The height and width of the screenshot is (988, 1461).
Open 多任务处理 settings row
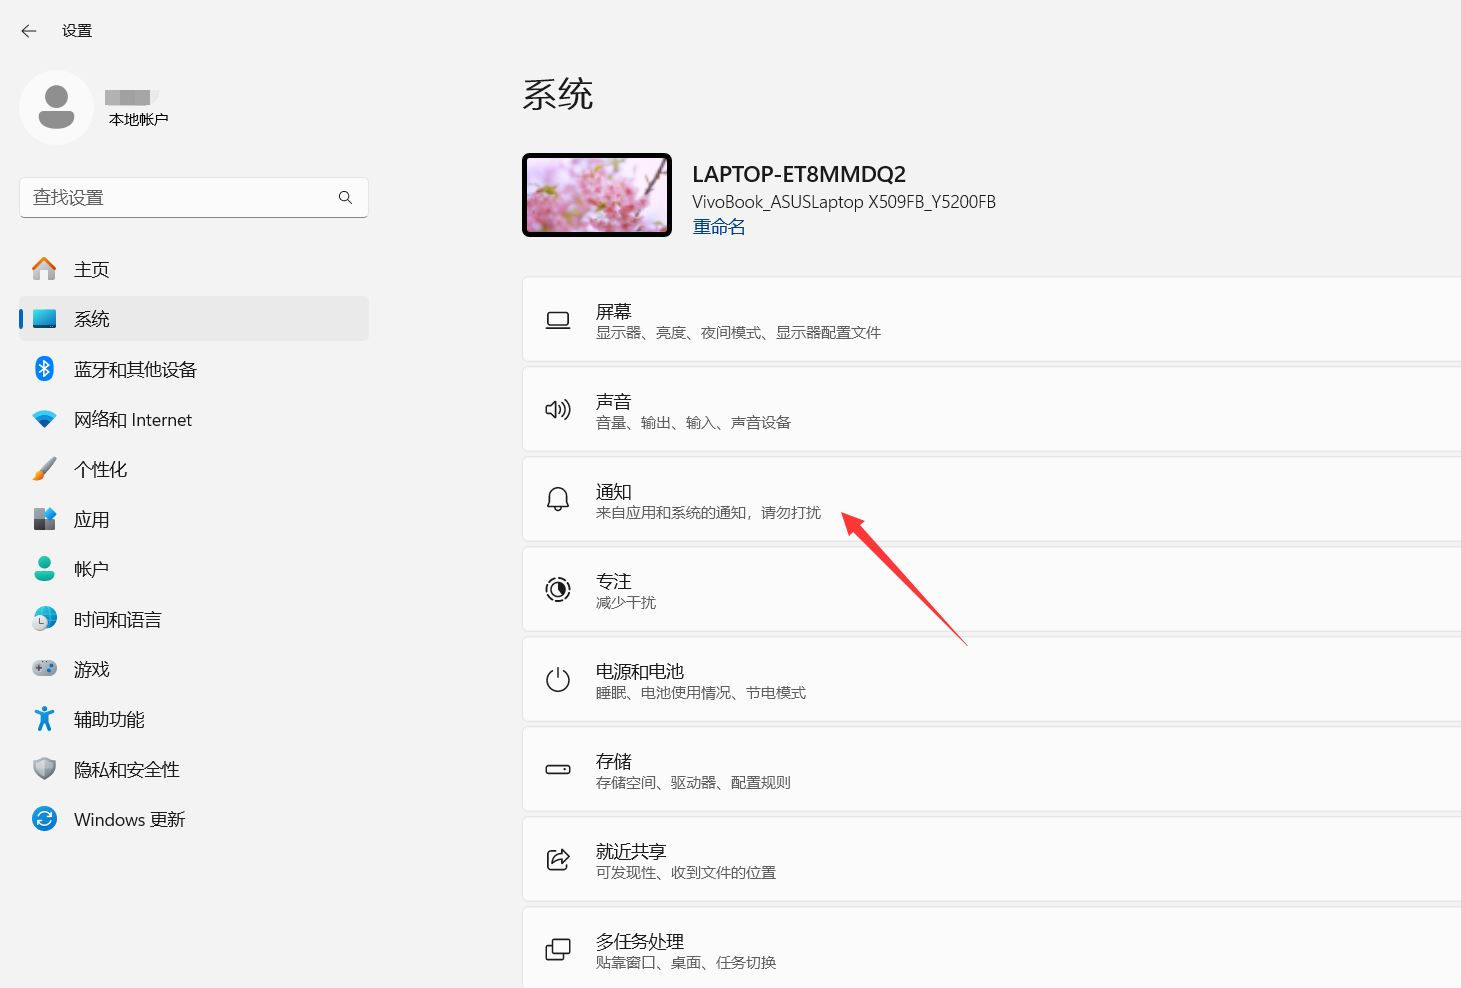coord(991,948)
